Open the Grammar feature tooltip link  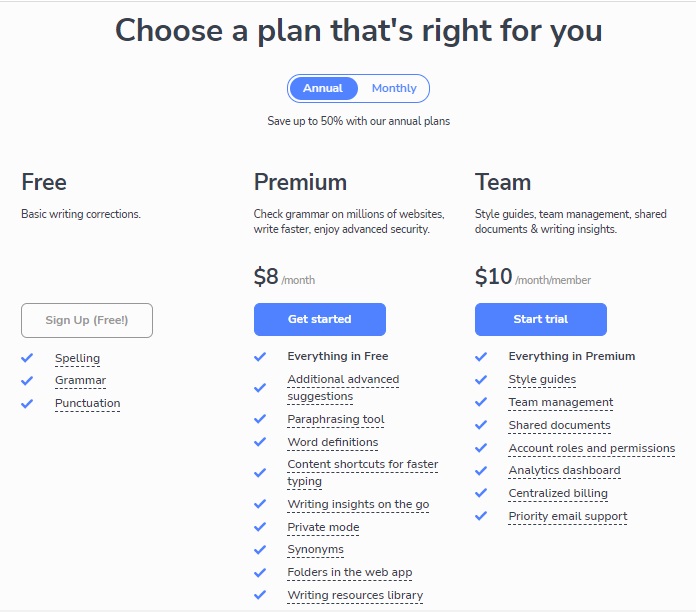tap(80, 380)
